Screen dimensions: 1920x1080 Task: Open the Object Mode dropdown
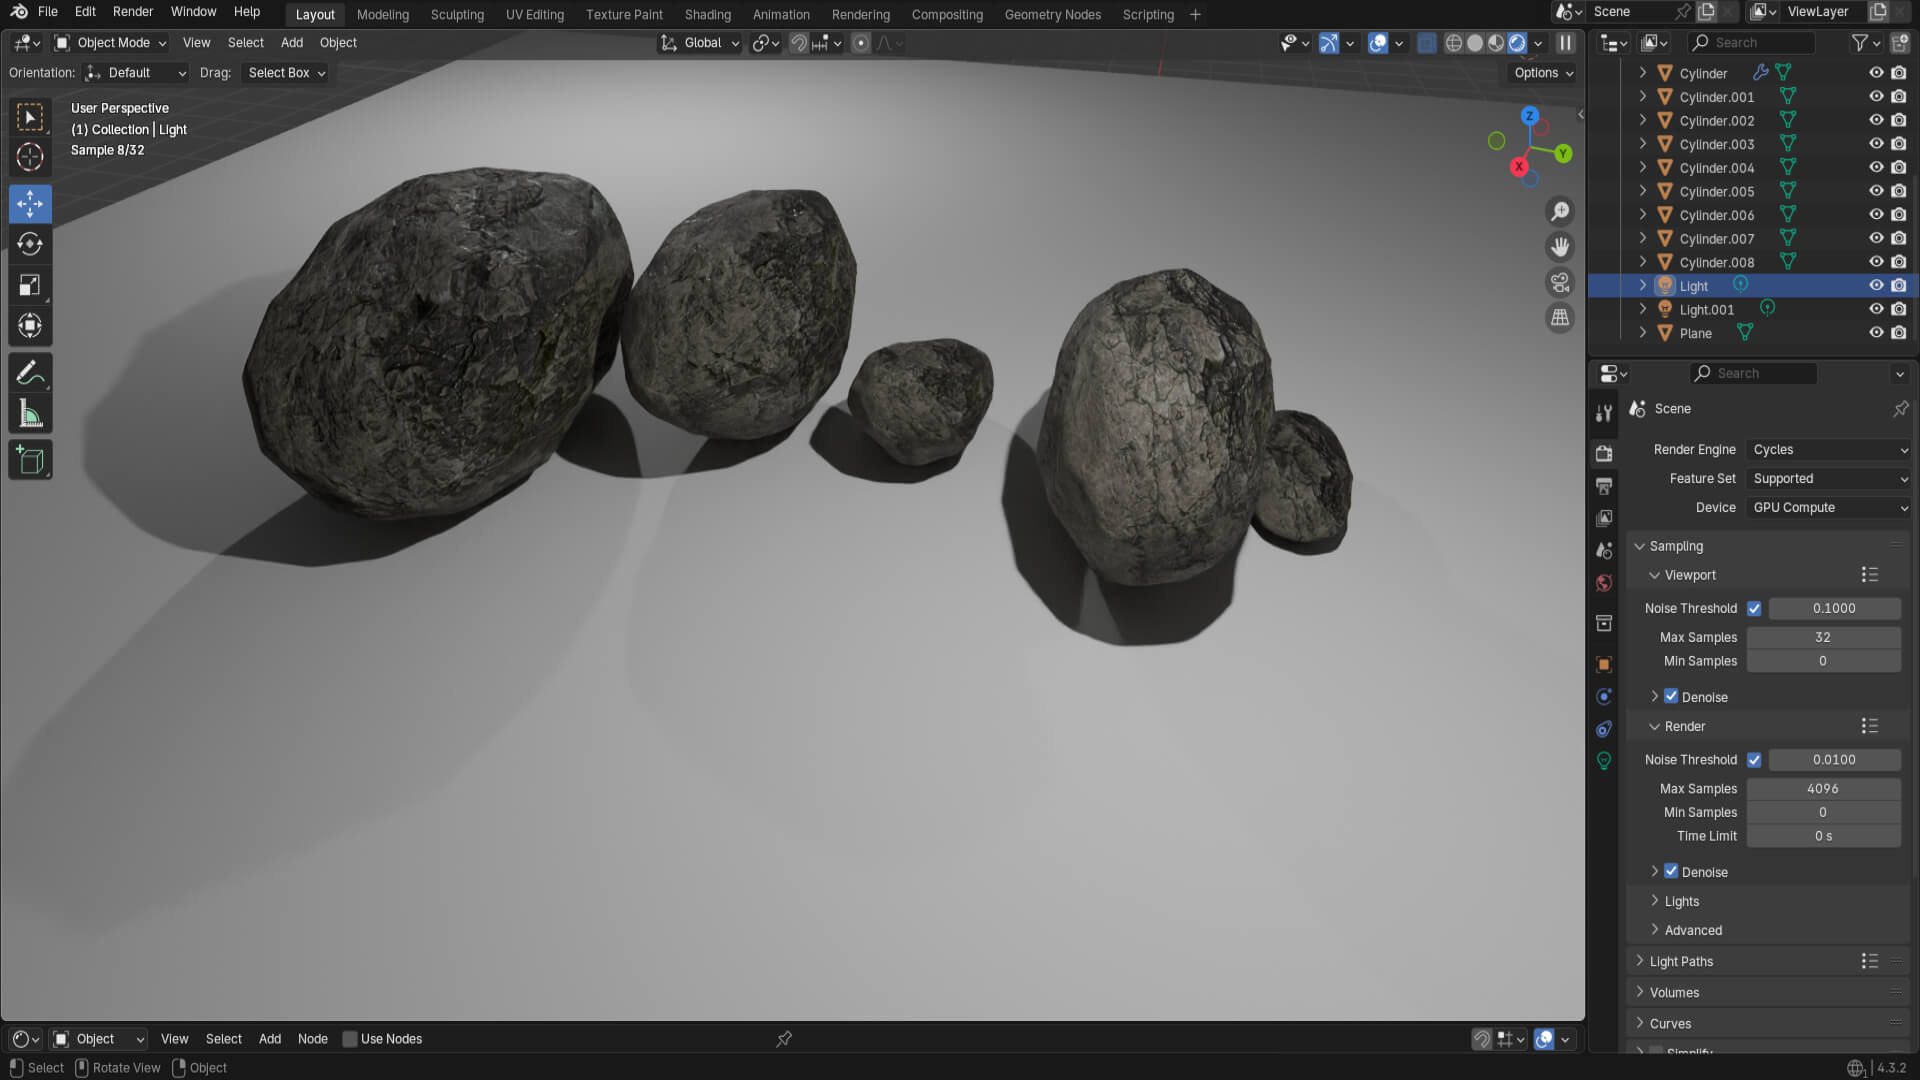coord(111,43)
